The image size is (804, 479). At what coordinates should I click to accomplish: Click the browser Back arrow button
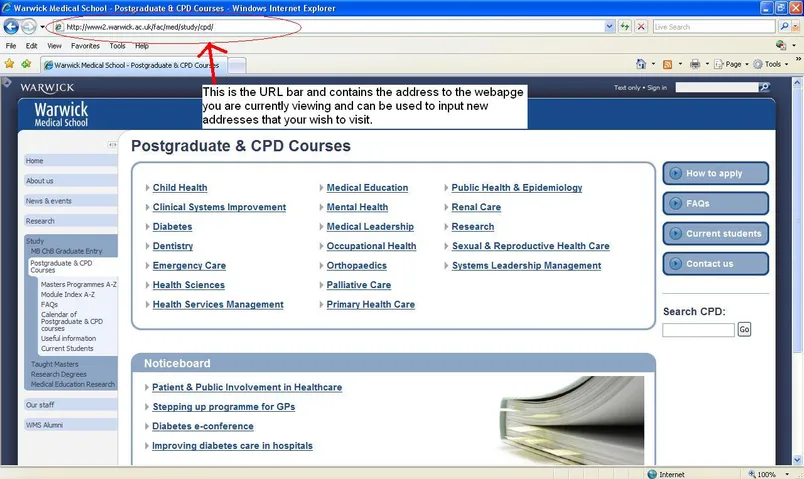pos(11,27)
